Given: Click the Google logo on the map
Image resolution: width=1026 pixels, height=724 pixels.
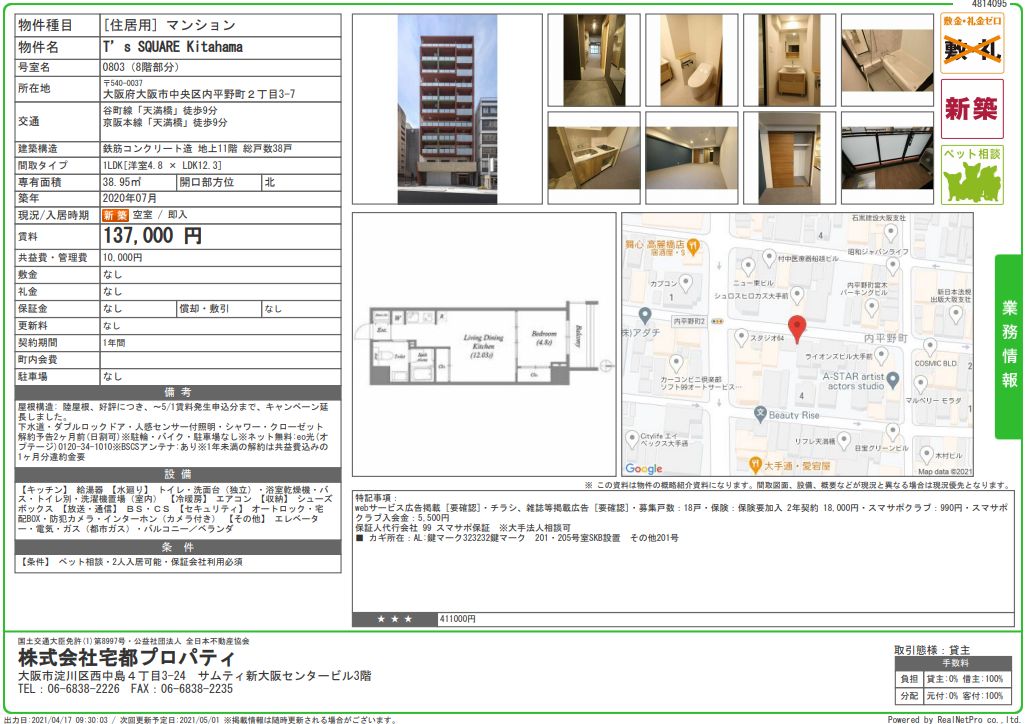Looking at the screenshot, I should click(643, 468).
